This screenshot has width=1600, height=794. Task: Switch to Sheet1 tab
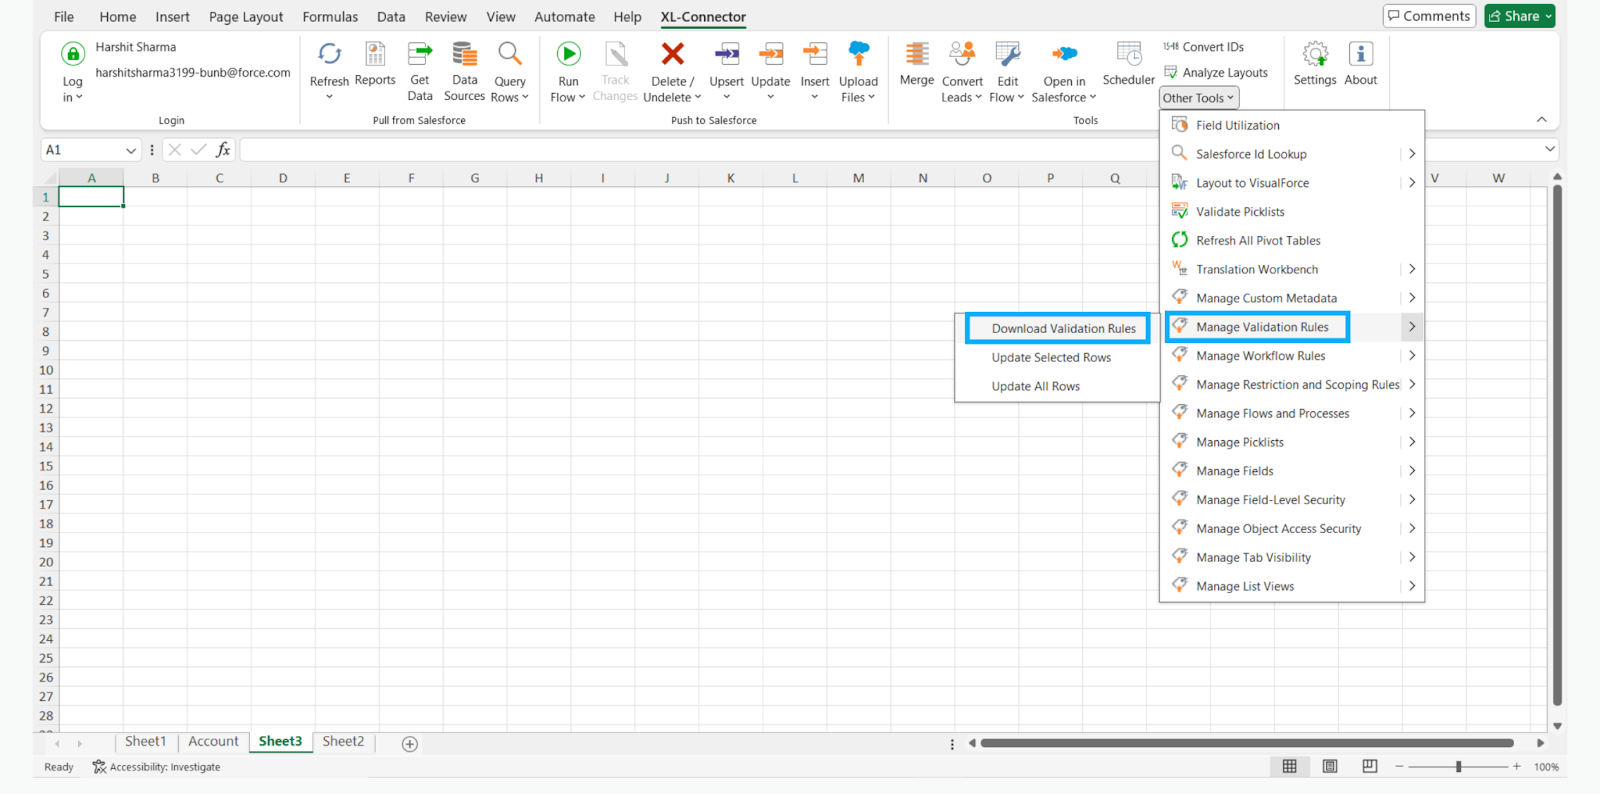tap(146, 741)
